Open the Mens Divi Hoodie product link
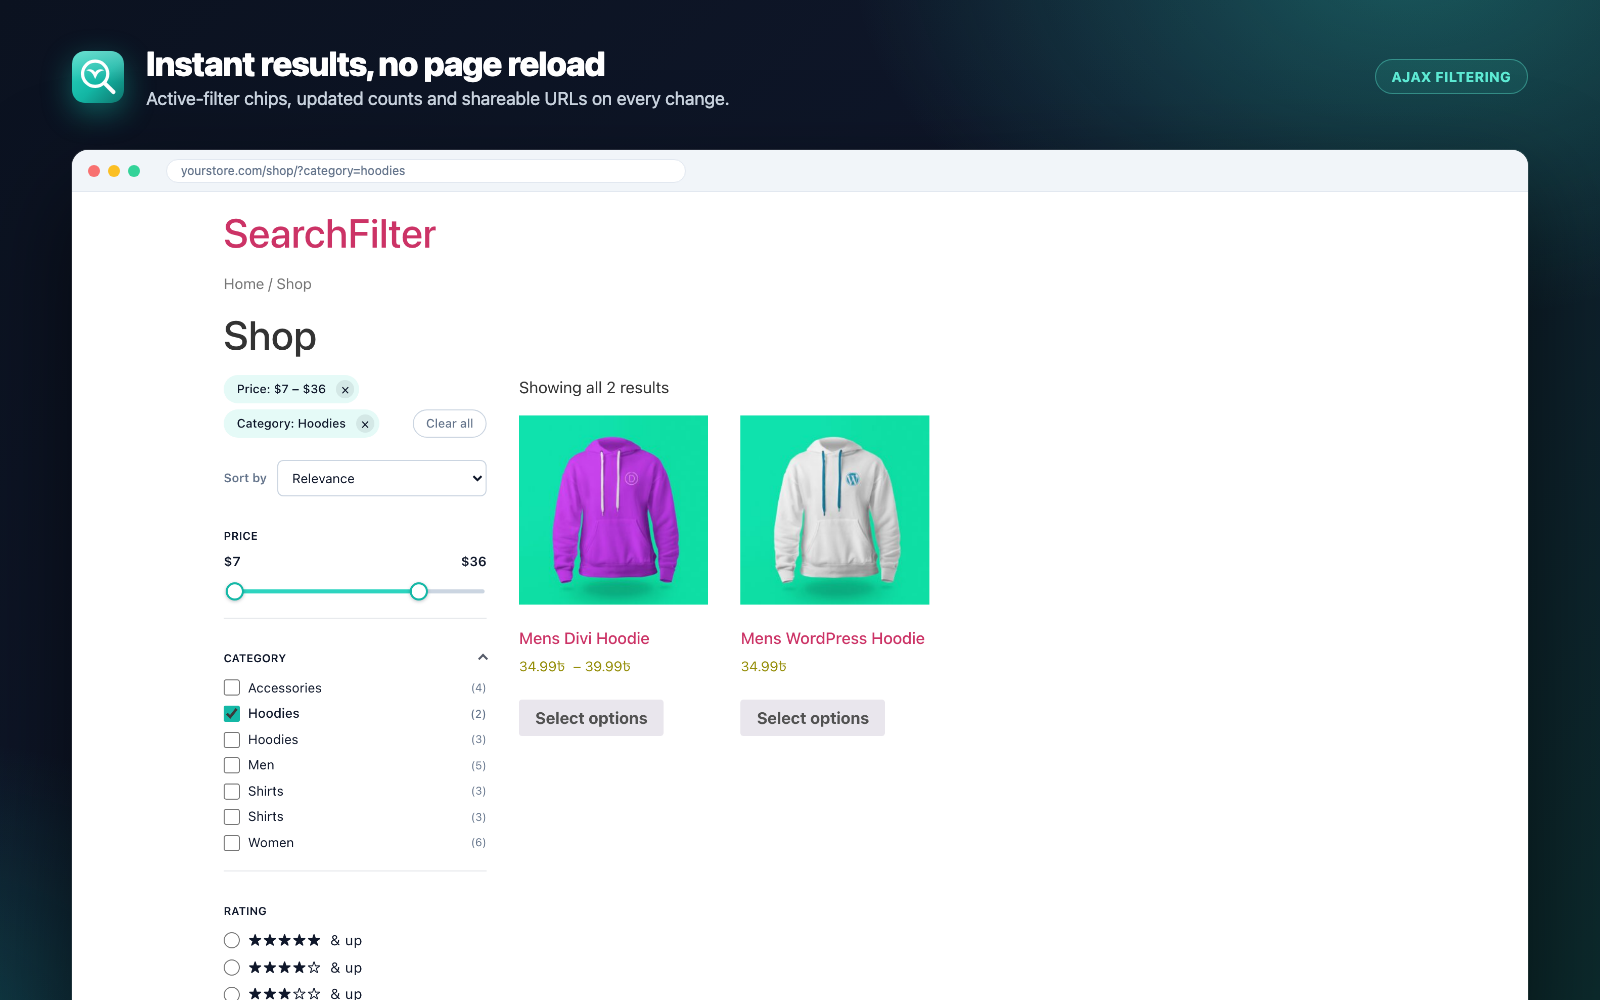Viewport: 1600px width, 1000px height. click(584, 638)
